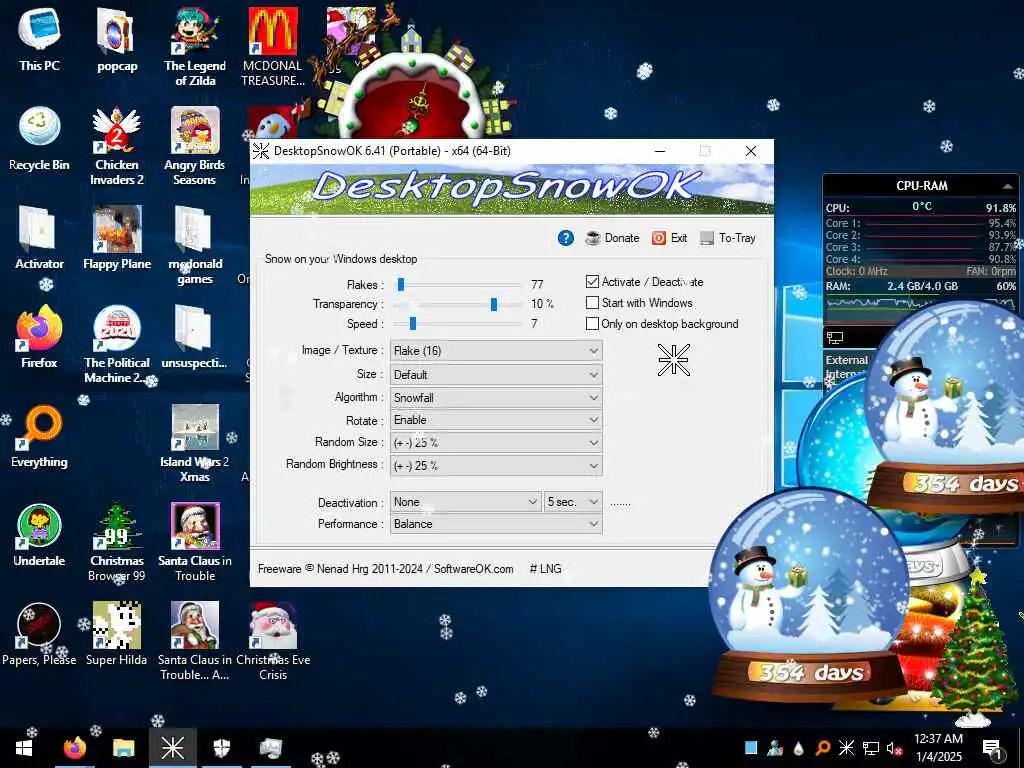The height and width of the screenshot is (768, 1024).
Task: Open the Random Size dropdown
Action: click(496, 443)
